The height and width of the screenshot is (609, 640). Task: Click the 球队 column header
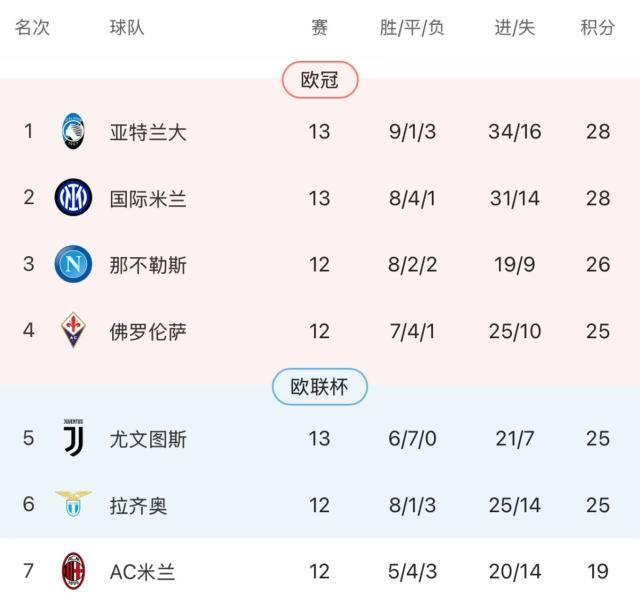(x=127, y=28)
